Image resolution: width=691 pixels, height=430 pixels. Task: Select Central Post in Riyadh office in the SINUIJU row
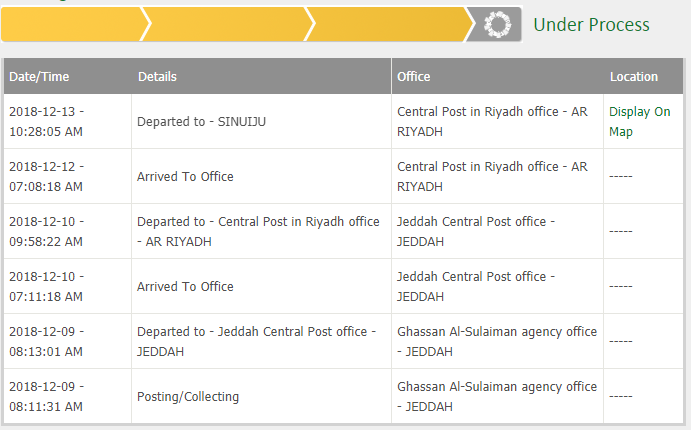492,122
